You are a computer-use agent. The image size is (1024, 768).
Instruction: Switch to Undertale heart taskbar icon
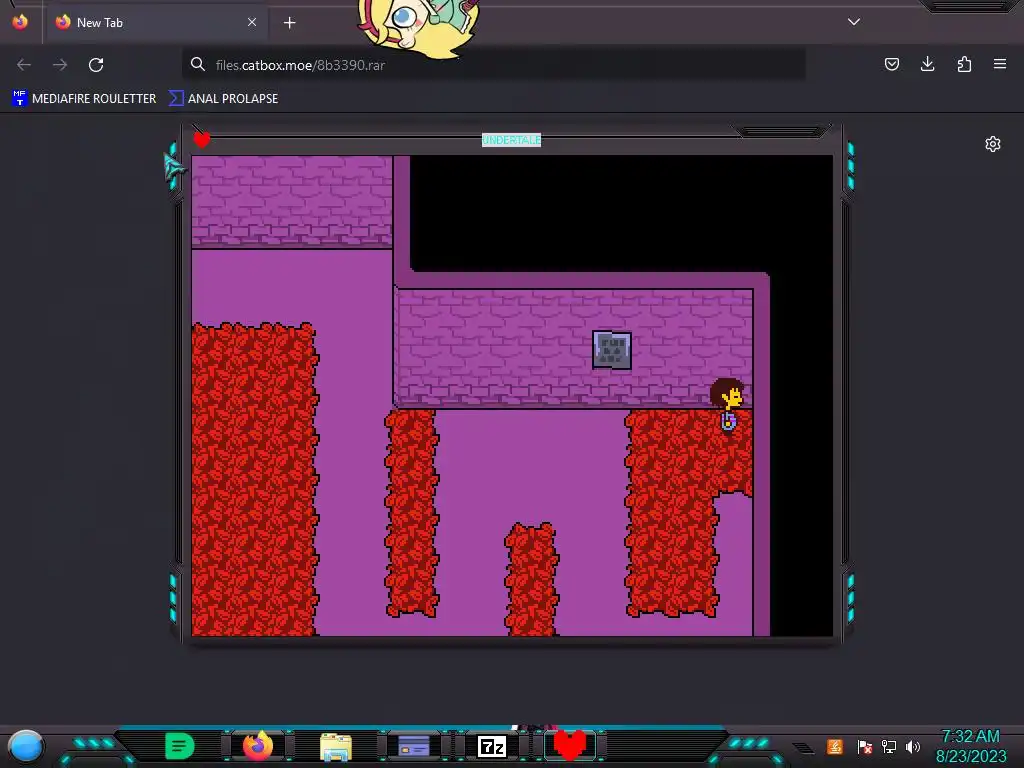point(569,745)
